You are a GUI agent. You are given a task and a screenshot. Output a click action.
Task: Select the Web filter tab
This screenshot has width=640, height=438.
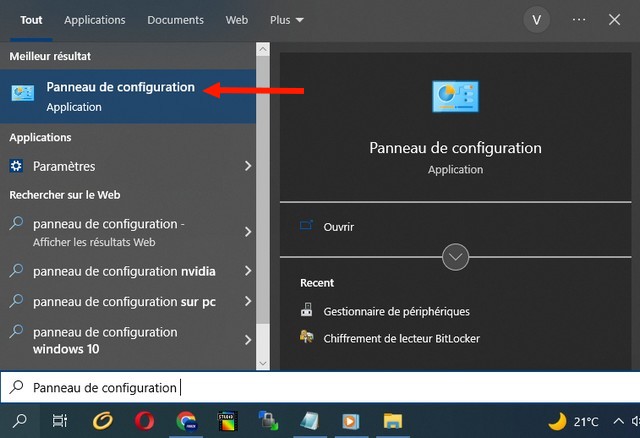pos(237,20)
